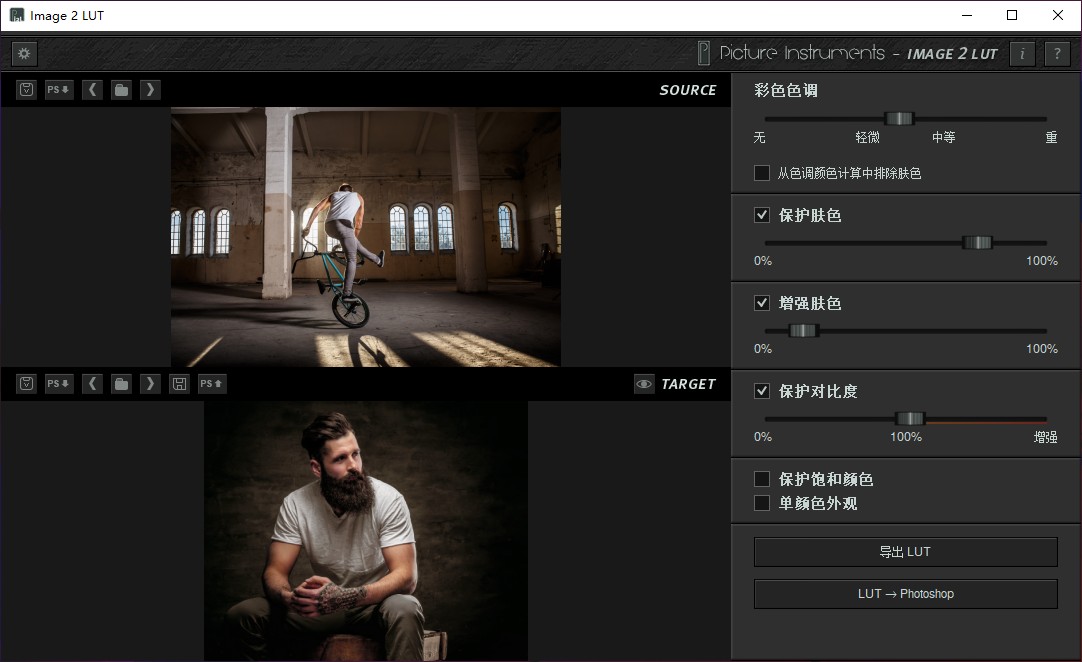The image size is (1082, 662).
Task: Enable the 单颜色外观 checkbox
Action: point(762,503)
